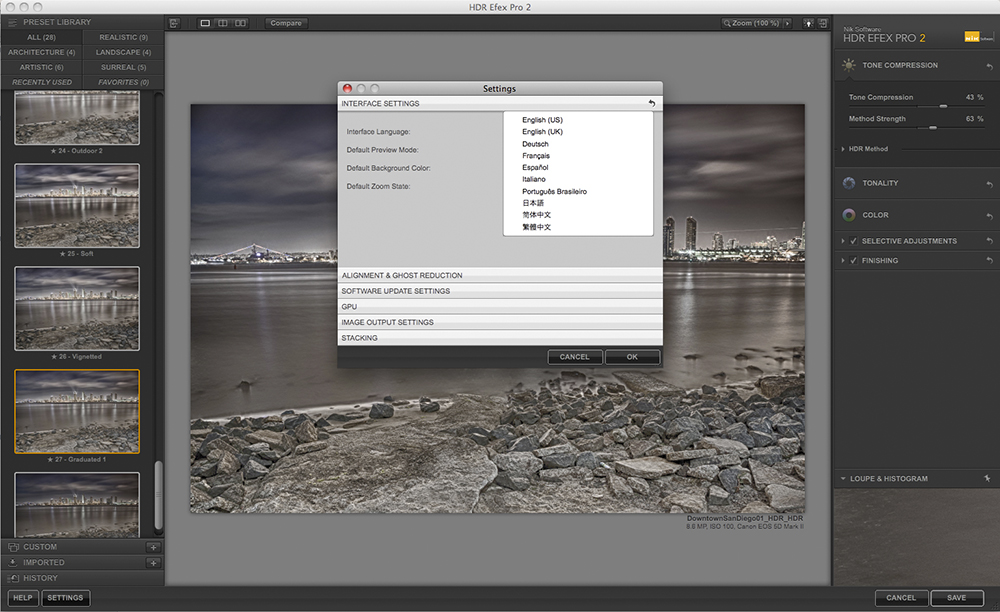This screenshot has width=1000, height=612.
Task: Click the single image view icon
Action: [x=205, y=23]
